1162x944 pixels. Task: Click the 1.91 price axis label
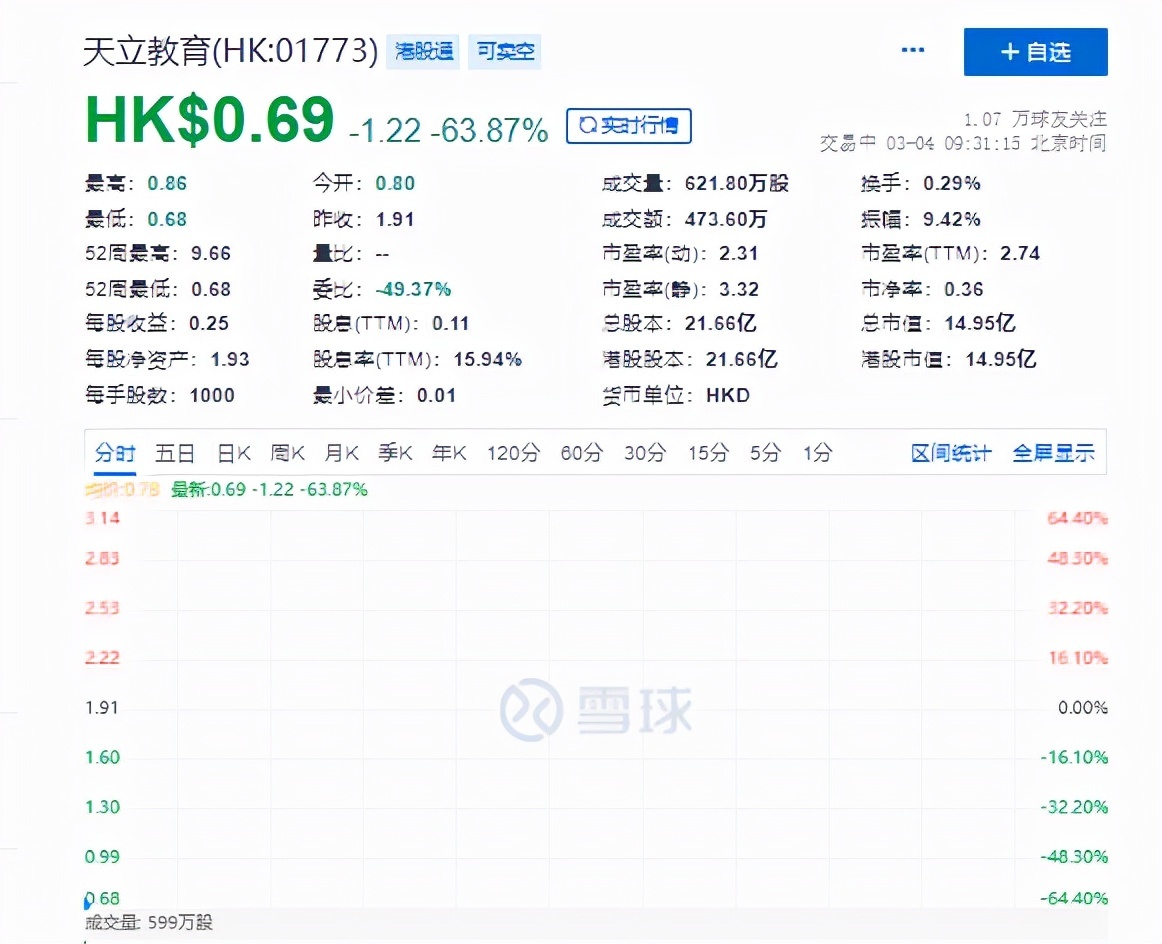(102, 708)
